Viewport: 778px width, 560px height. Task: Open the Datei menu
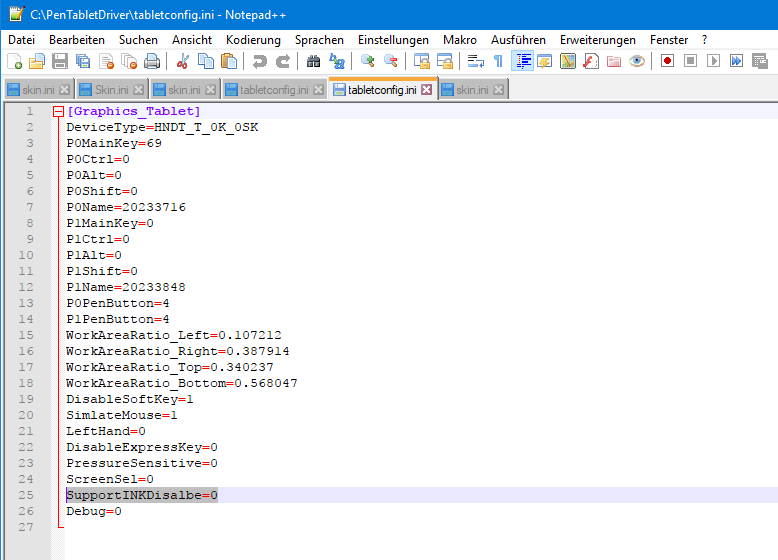[x=22, y=40]
